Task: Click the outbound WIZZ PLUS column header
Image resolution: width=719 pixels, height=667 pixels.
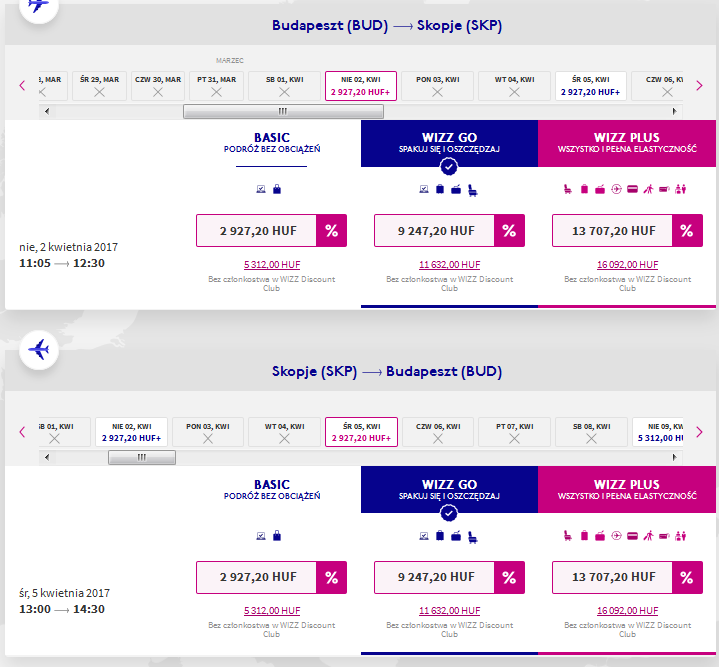Action: click(627, 143)
